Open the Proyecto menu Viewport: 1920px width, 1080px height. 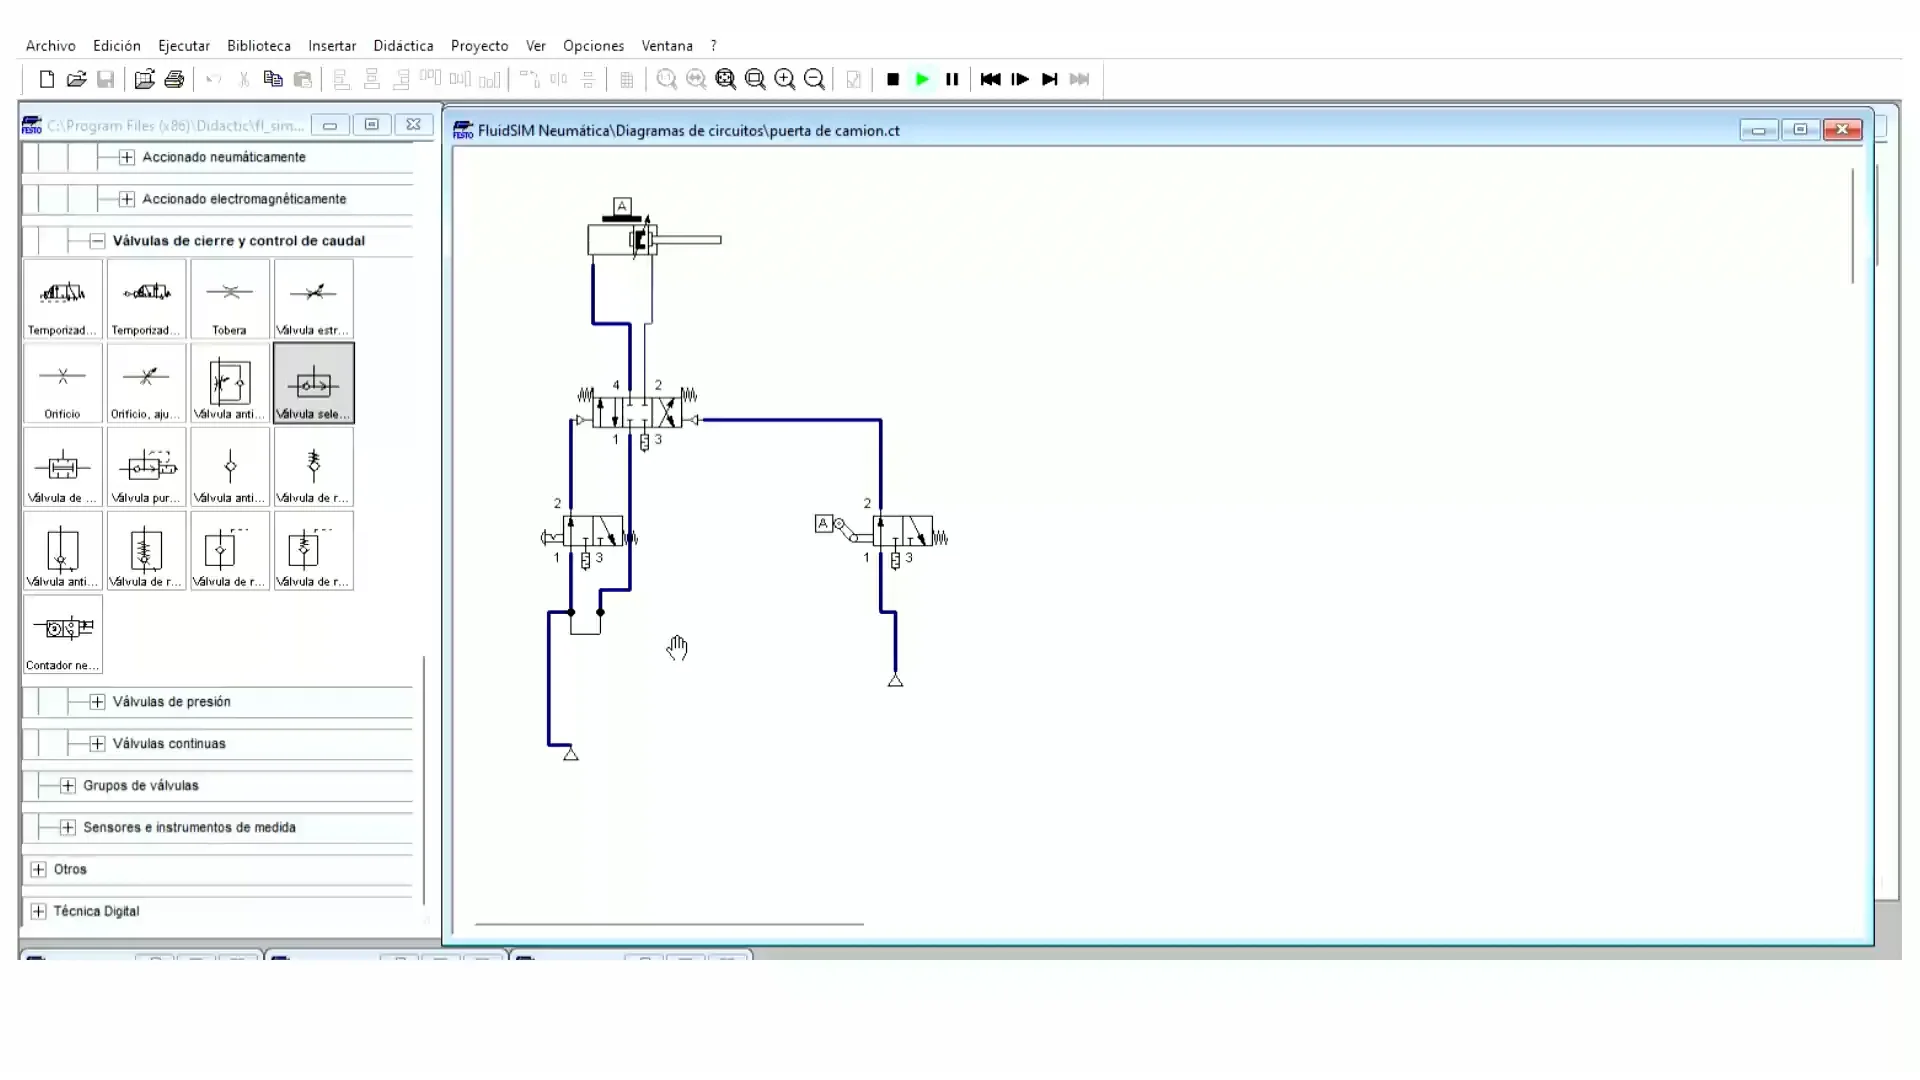click(479, 46)
